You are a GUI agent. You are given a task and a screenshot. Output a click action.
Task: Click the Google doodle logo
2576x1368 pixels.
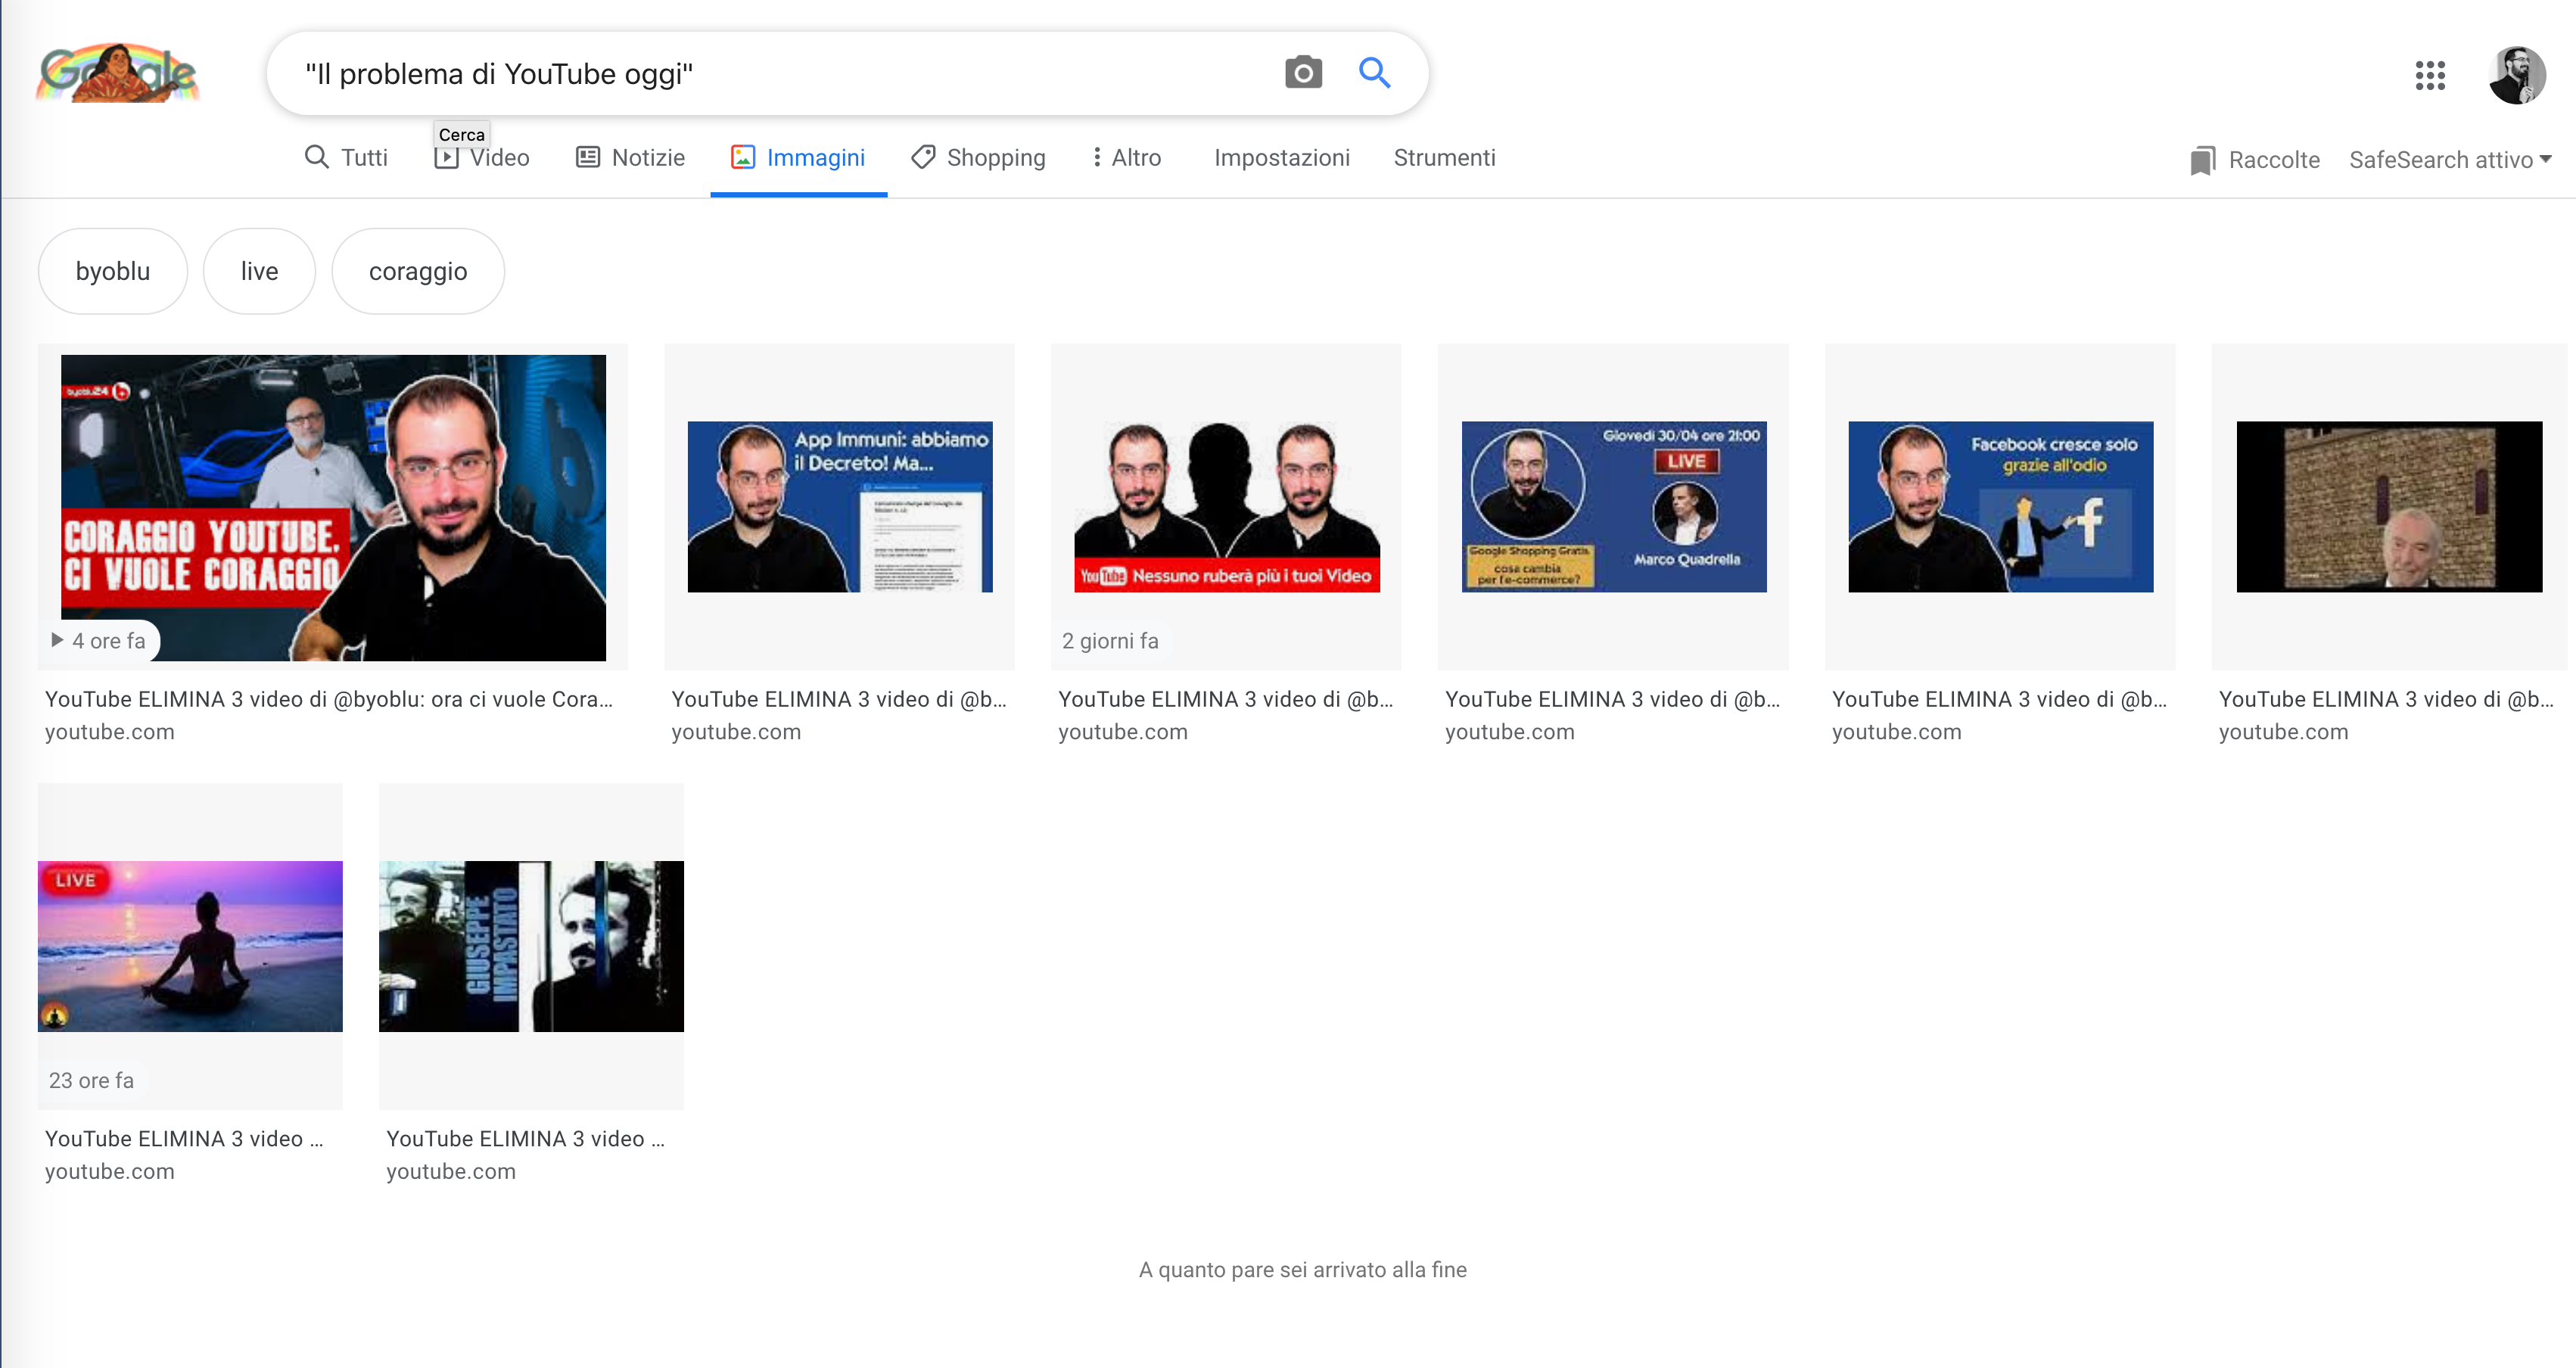point(118,73)
